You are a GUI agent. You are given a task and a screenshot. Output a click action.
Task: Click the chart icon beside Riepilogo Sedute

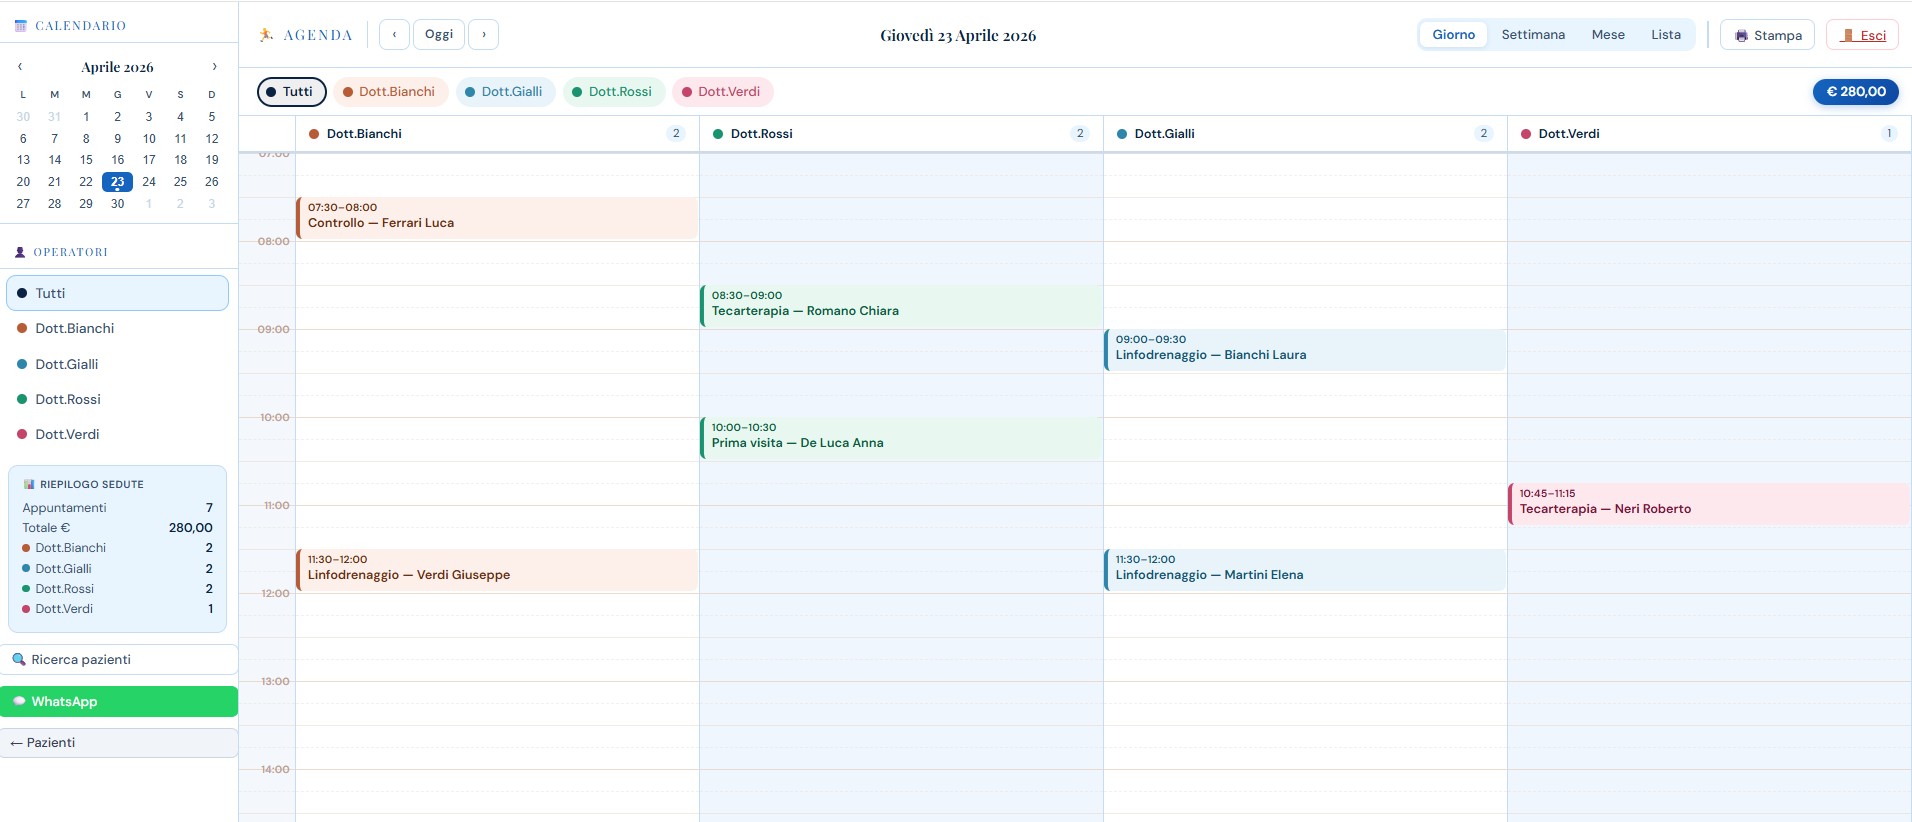(x=29, y=484)
